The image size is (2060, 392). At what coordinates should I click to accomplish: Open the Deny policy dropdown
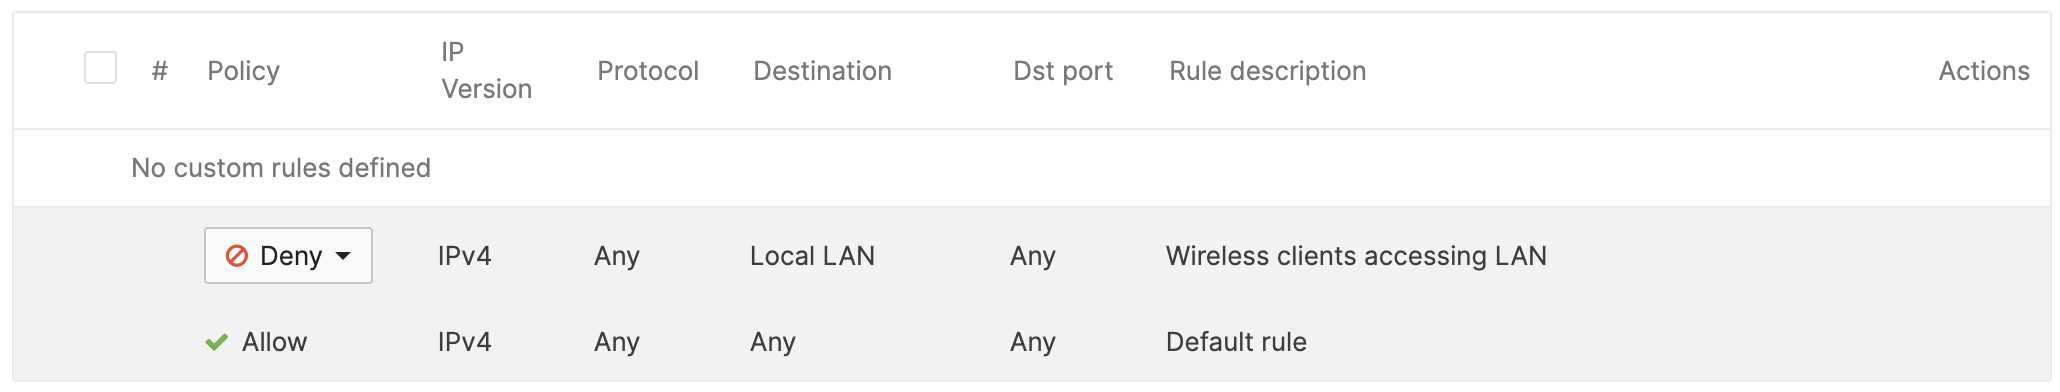[288, 256]
